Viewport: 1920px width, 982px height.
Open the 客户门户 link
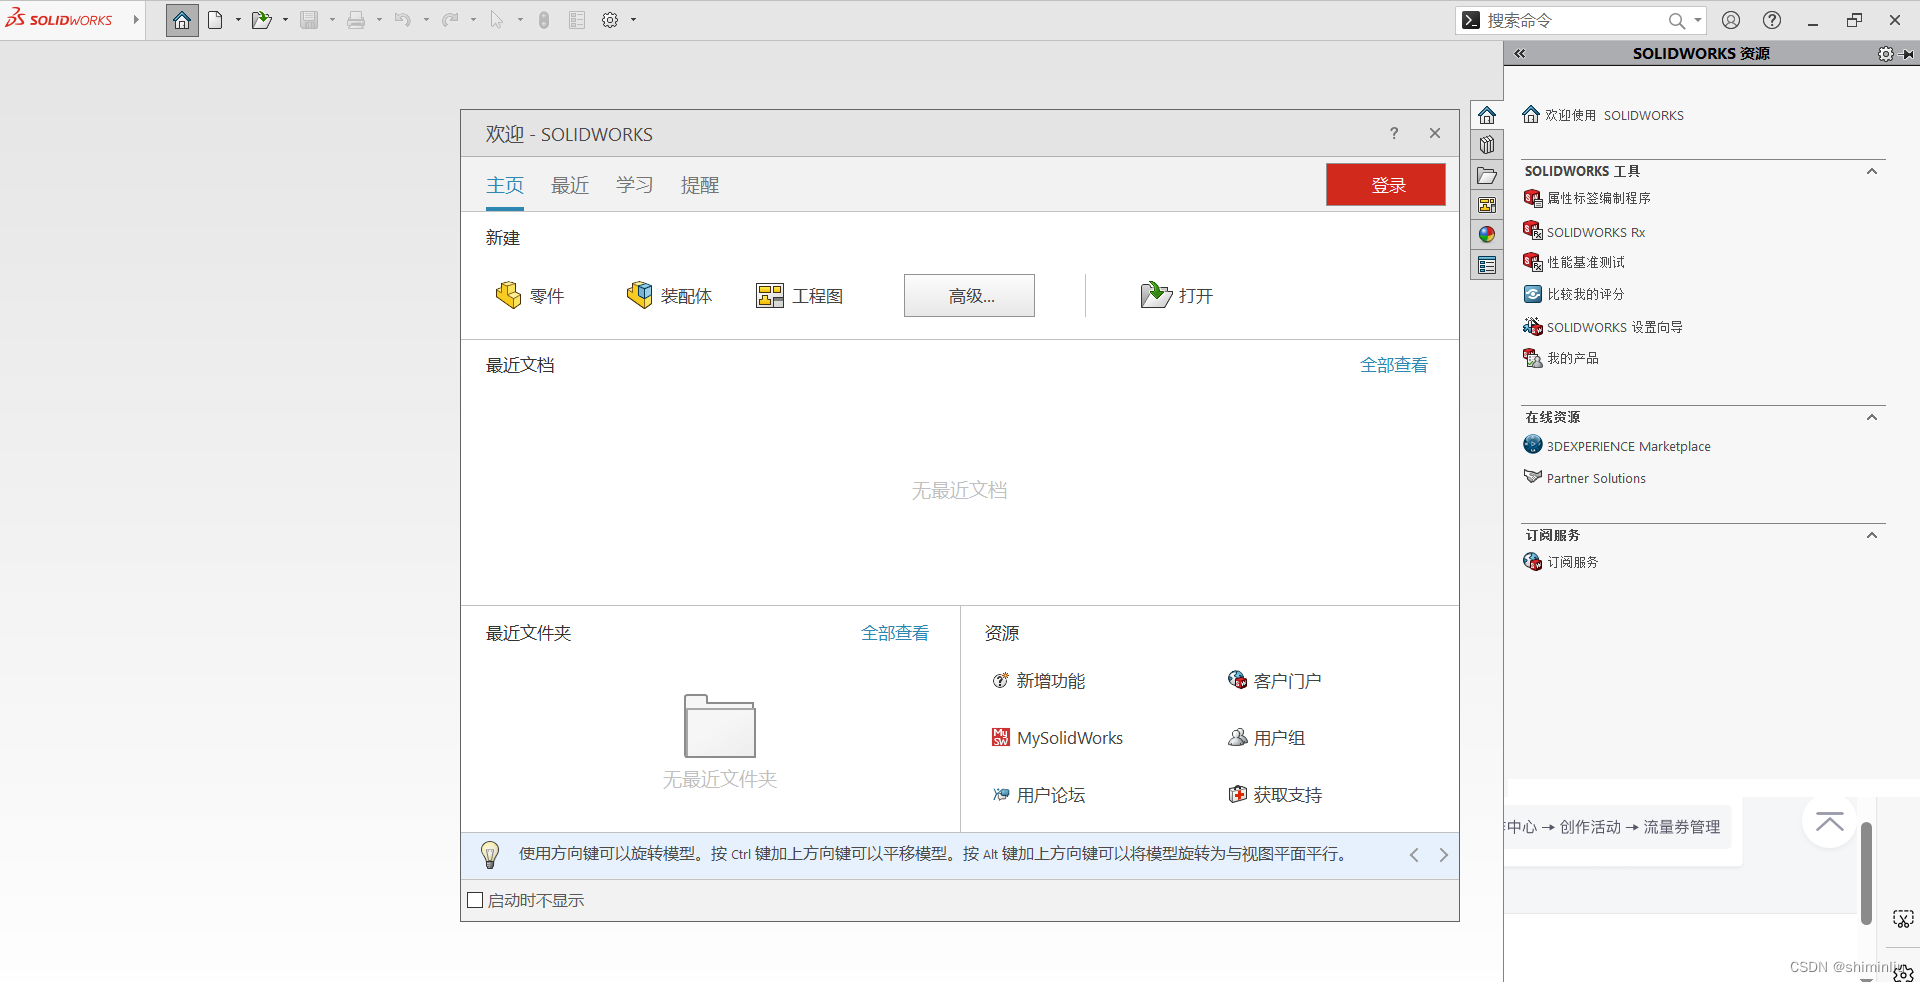click(1275, 681)
